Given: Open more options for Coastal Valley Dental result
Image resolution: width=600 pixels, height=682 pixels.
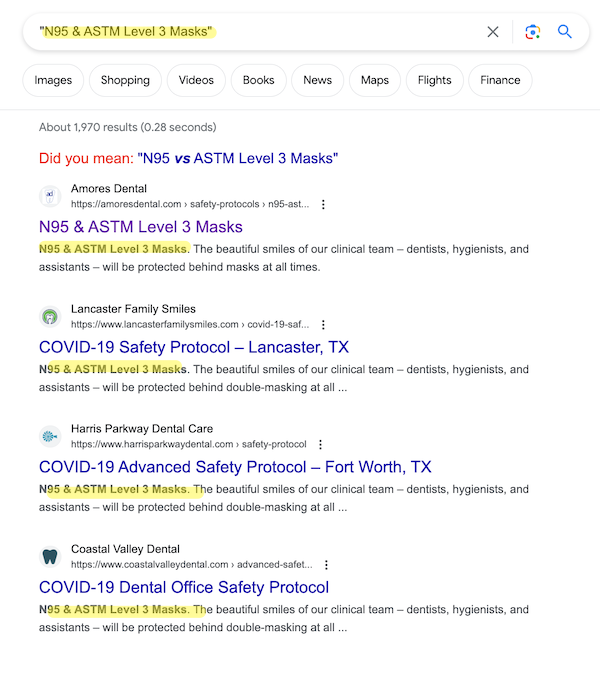Looking at the screenshot, I should (326, 565).
